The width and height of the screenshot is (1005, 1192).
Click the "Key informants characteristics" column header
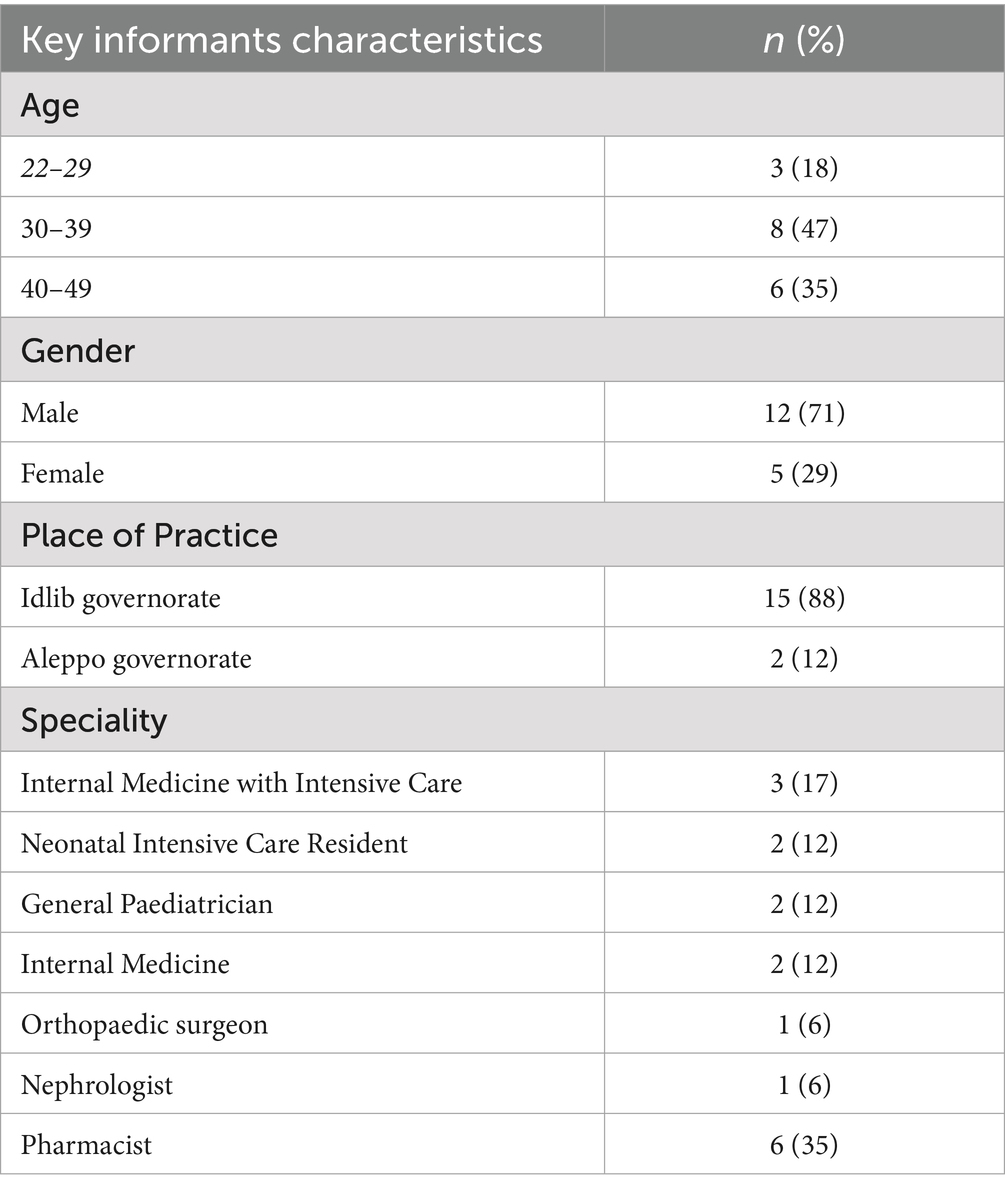281,40
